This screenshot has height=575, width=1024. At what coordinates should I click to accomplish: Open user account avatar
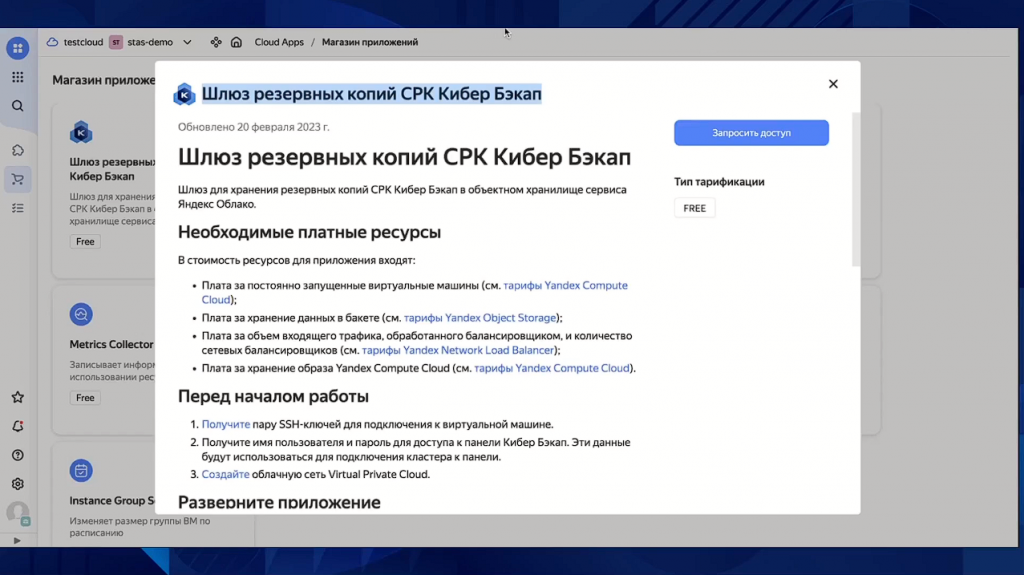pyautogui.click(x=18, y=512)
